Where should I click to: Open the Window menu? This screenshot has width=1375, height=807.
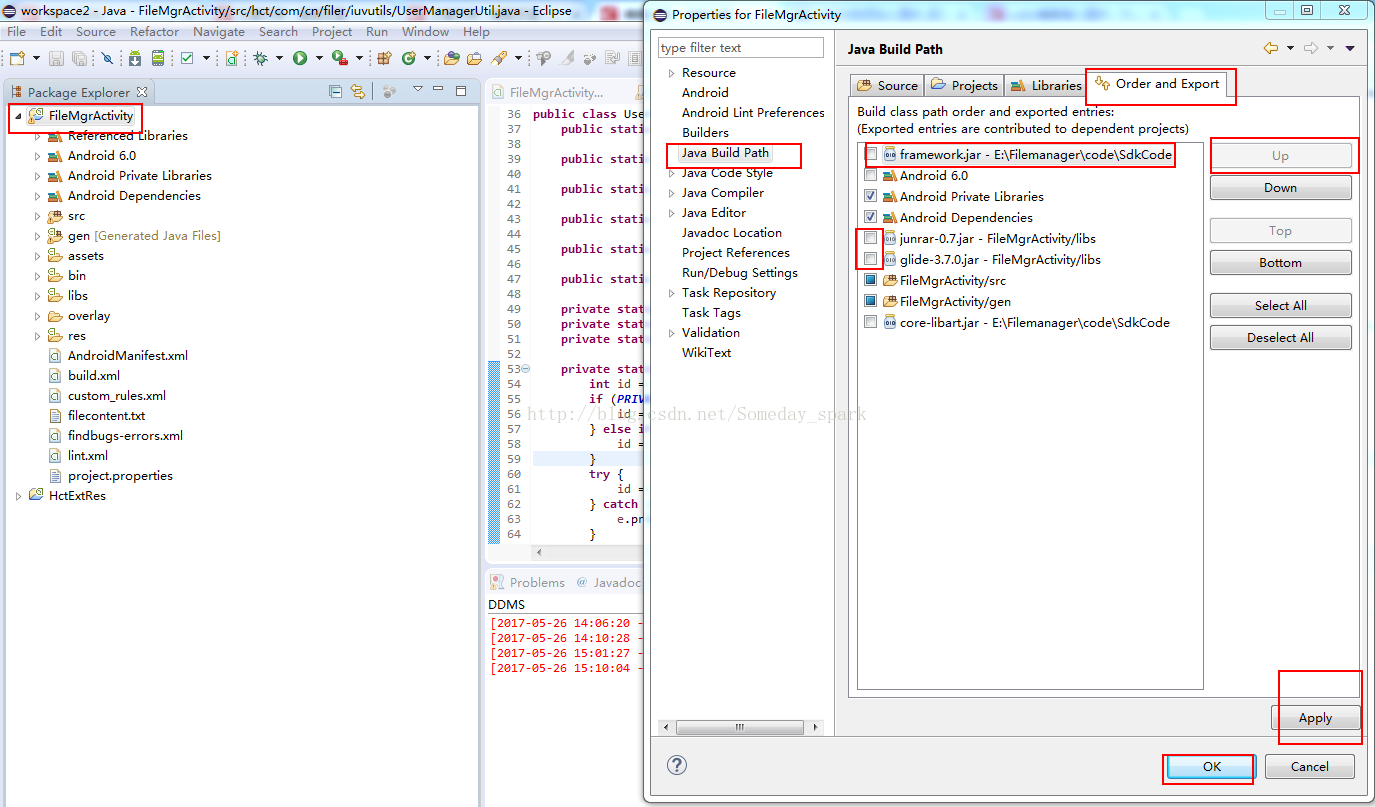click(x=425, y=32)
